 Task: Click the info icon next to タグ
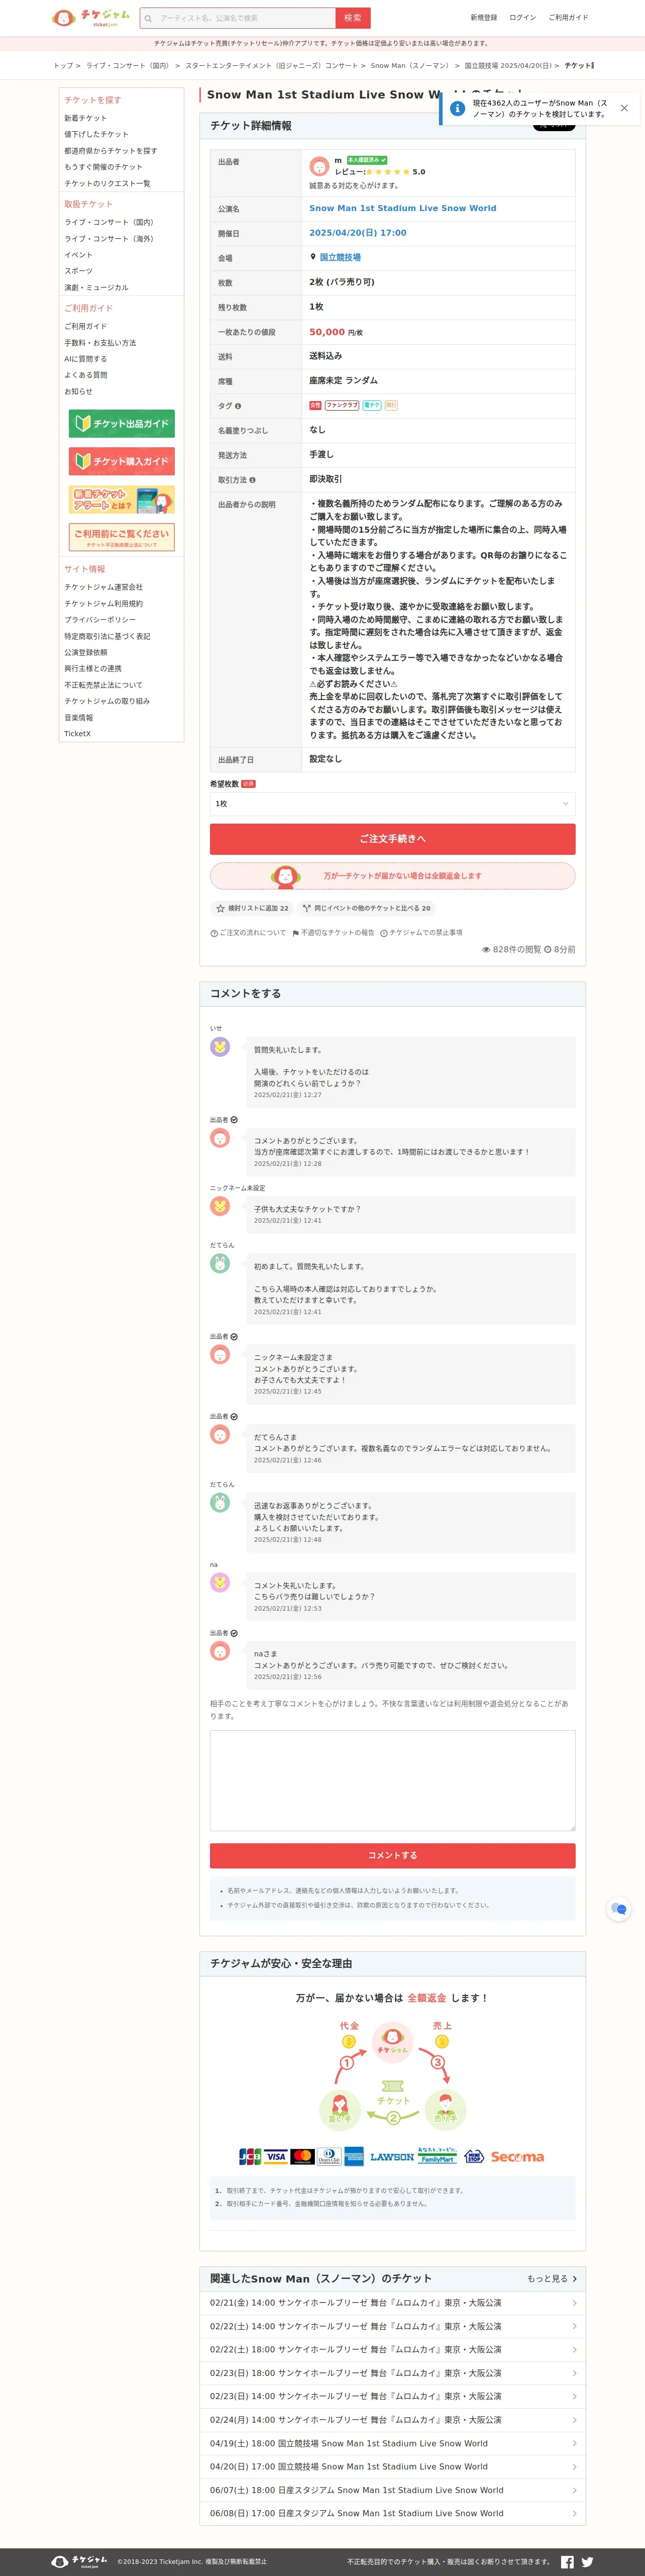tap(238, 406)
